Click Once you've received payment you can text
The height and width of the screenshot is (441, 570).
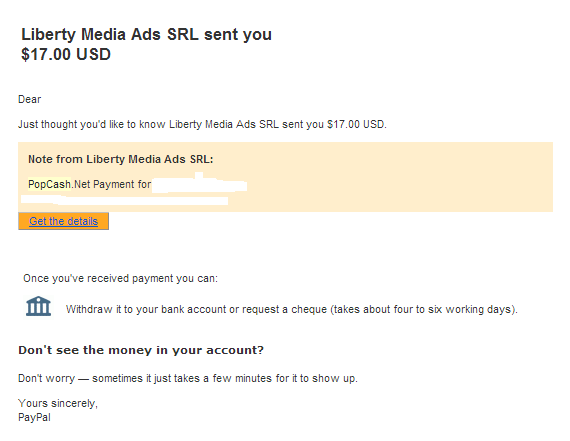pyautogui.click(x=120, y=278)
